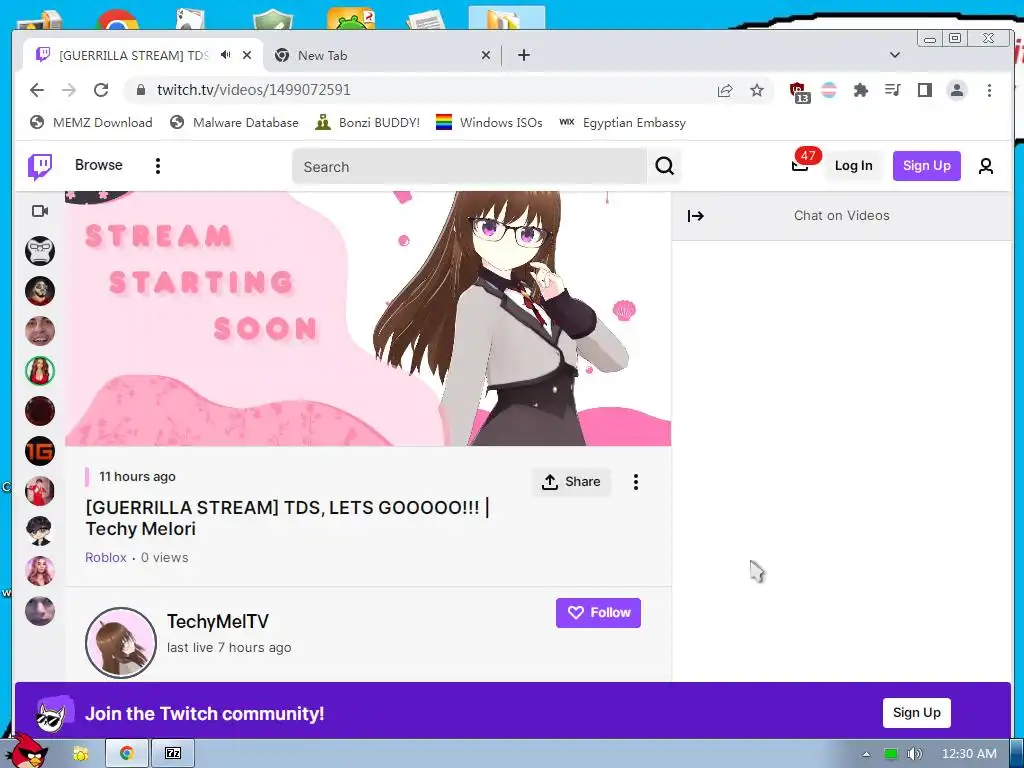Open the Browse page
Viewport: 1024px width, 768px height.
coord(99,165)
